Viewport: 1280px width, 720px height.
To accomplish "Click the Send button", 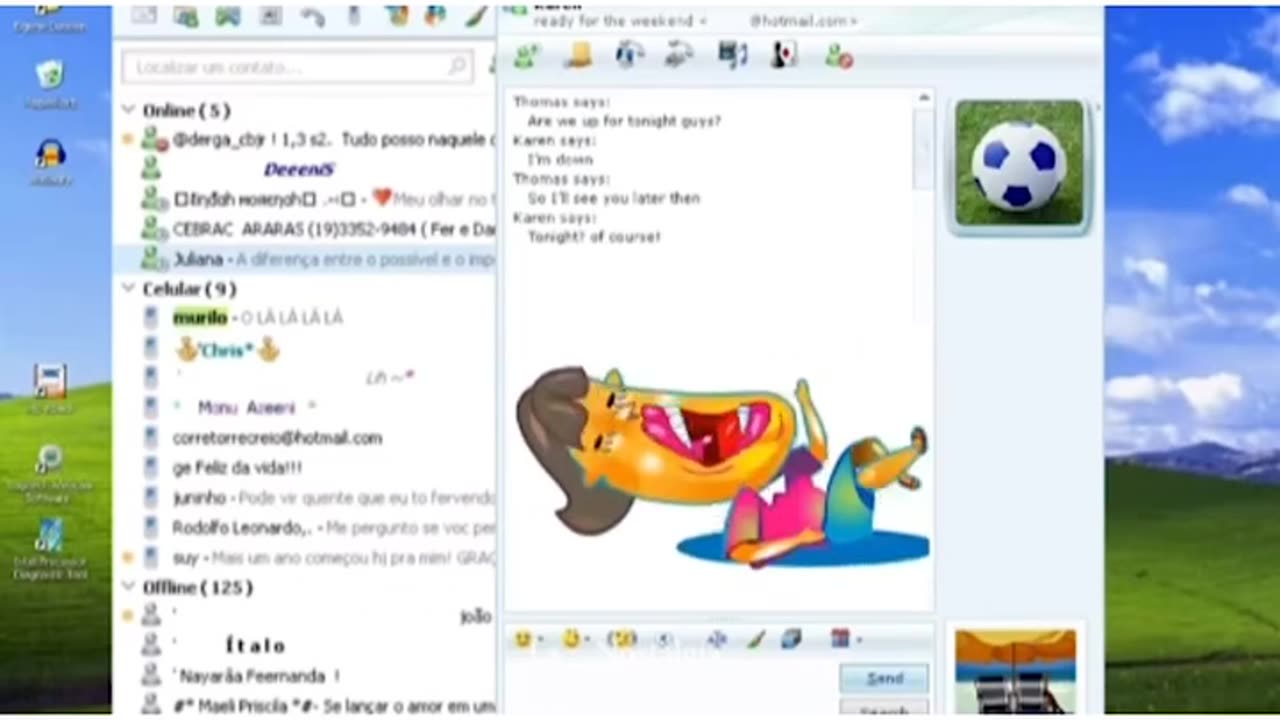I will point(884,678).
